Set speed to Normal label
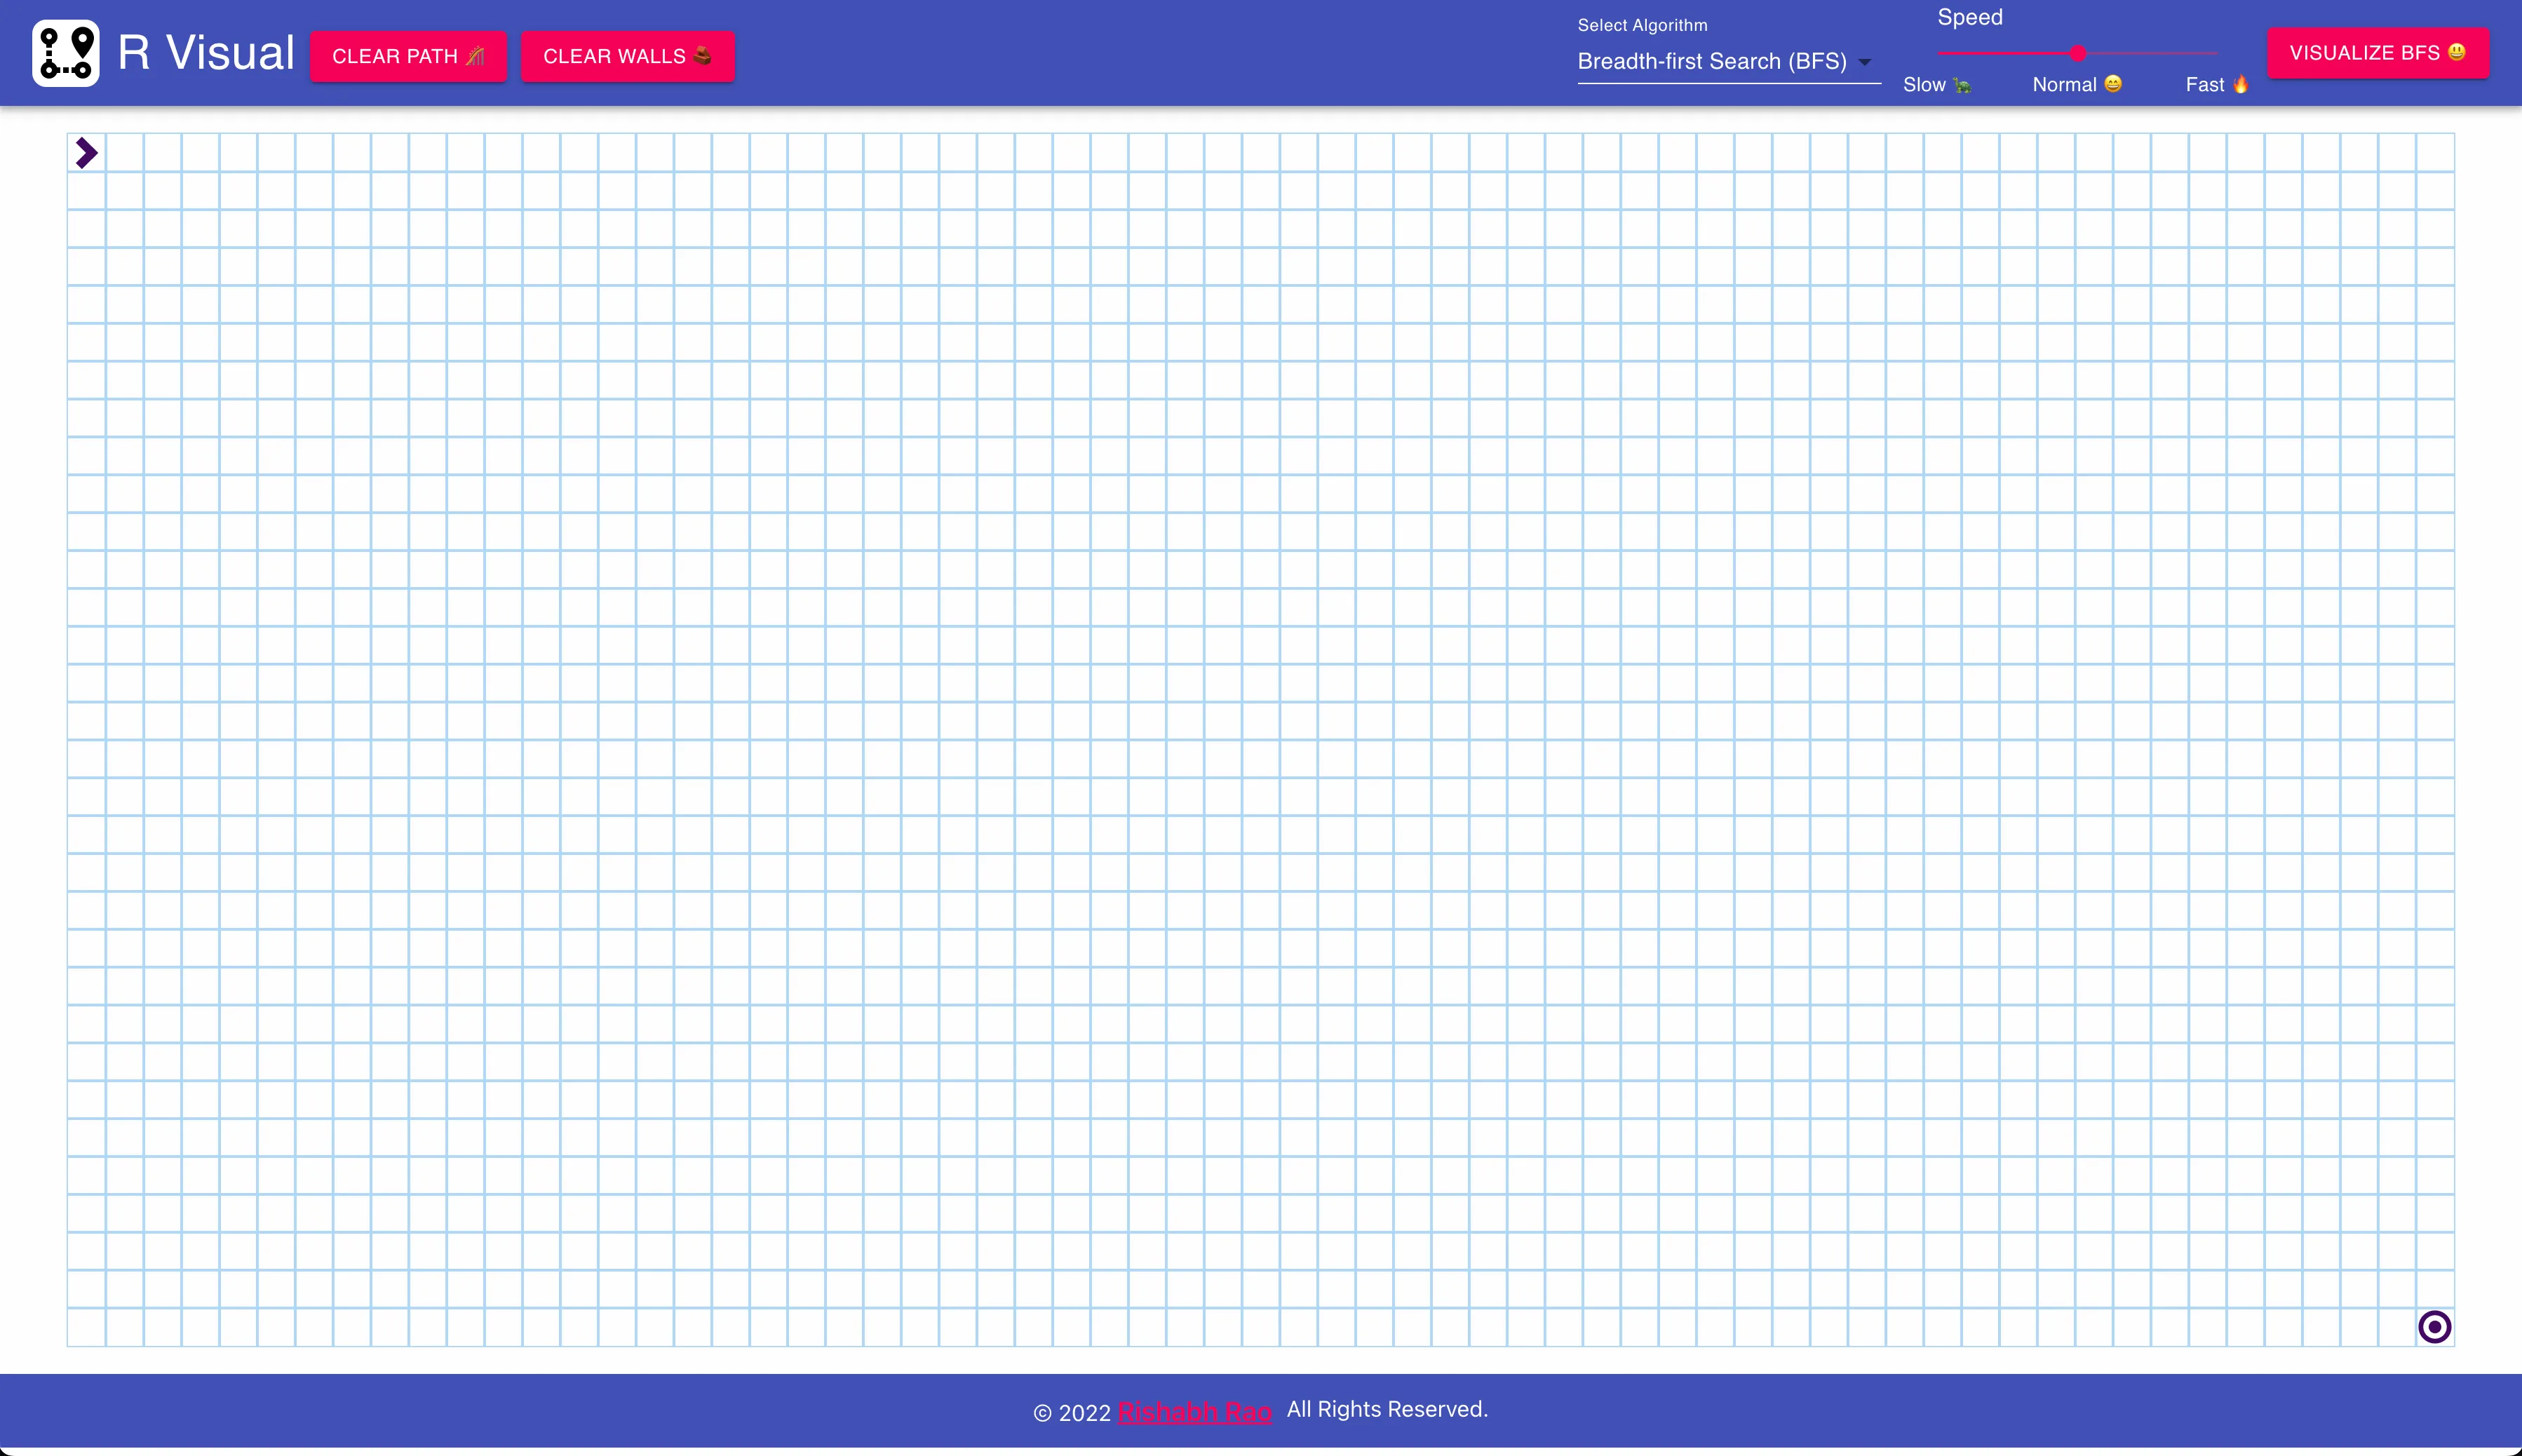2522x1456 pixels. [x=2077, y=85]
